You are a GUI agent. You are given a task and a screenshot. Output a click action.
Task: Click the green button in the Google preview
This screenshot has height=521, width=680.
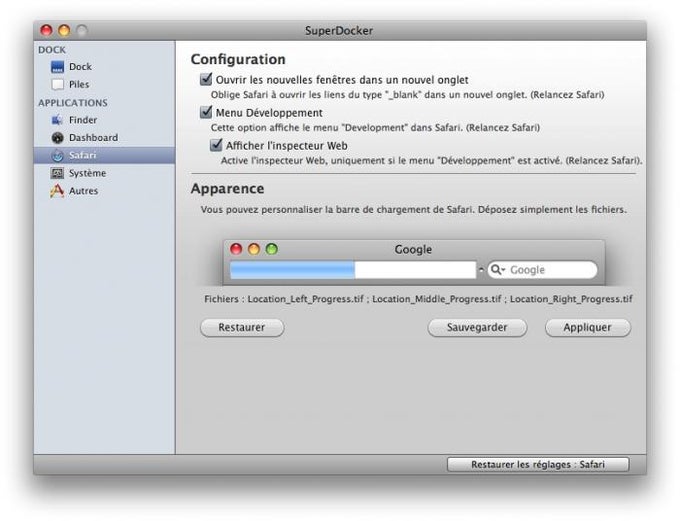point(271,249)
